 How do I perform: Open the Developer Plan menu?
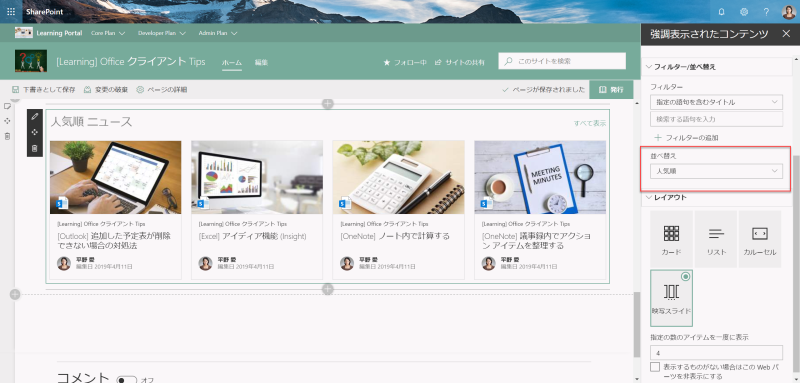(x=161, y=33)
